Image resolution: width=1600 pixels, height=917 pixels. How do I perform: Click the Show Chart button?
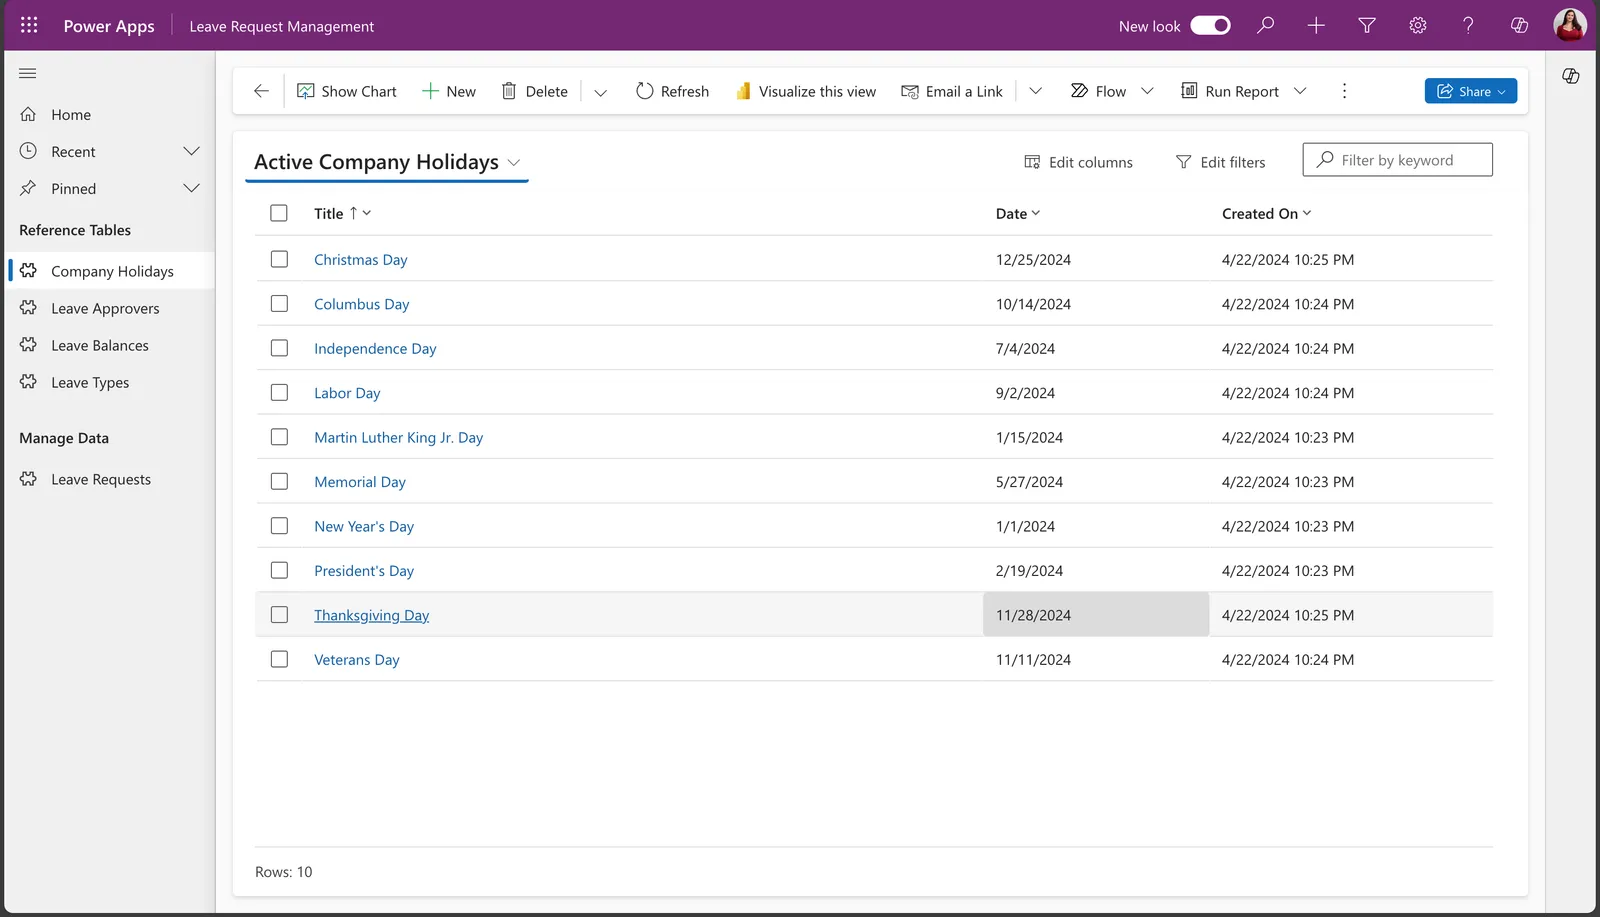(x=347, y=91)
